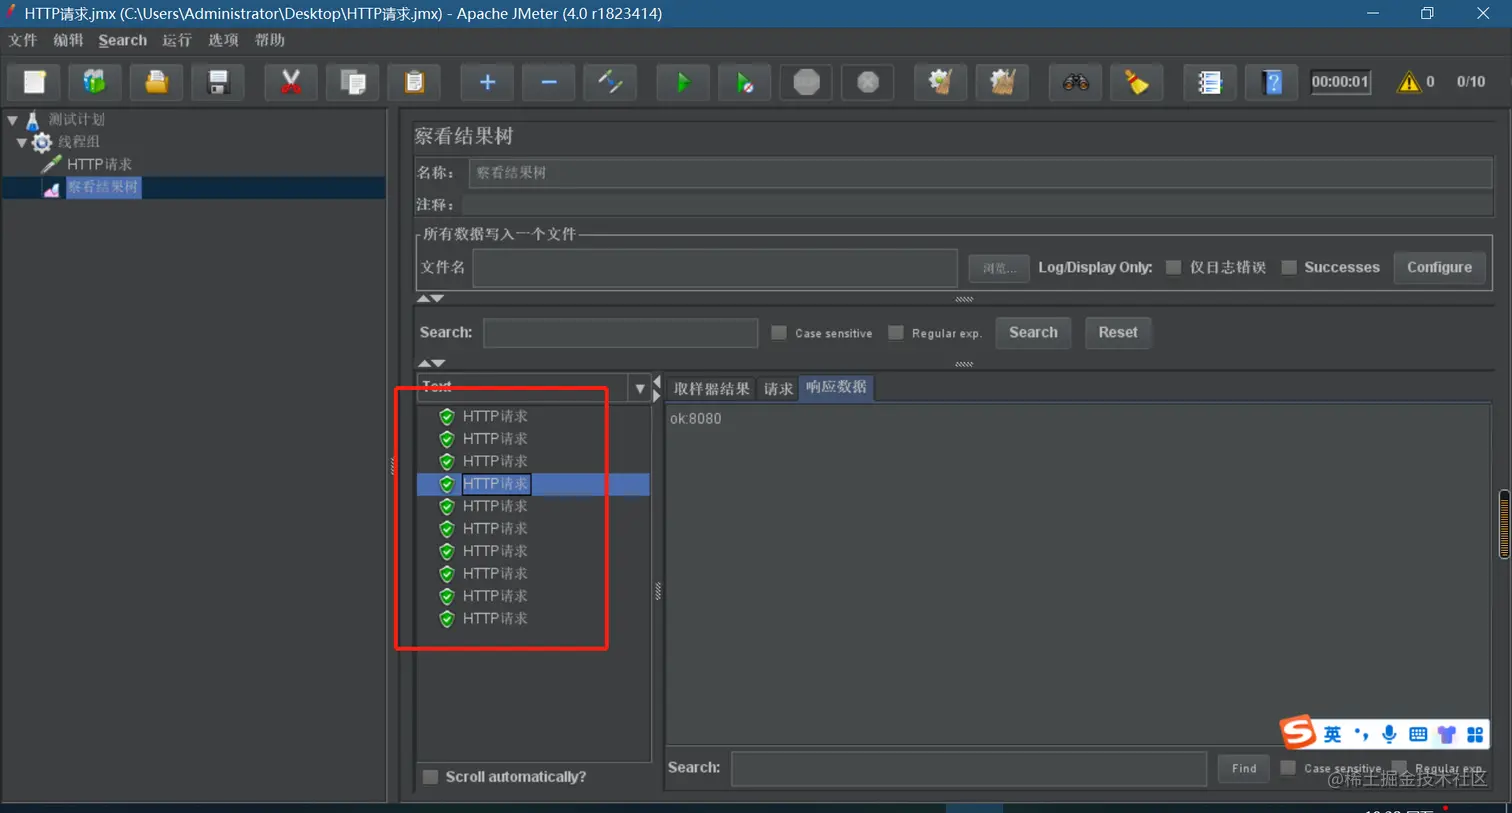The height and width of the screenshot is (813, 1512).
Task: Toggle the Sogou 英 language mode icon
Action: point(1333,734)
